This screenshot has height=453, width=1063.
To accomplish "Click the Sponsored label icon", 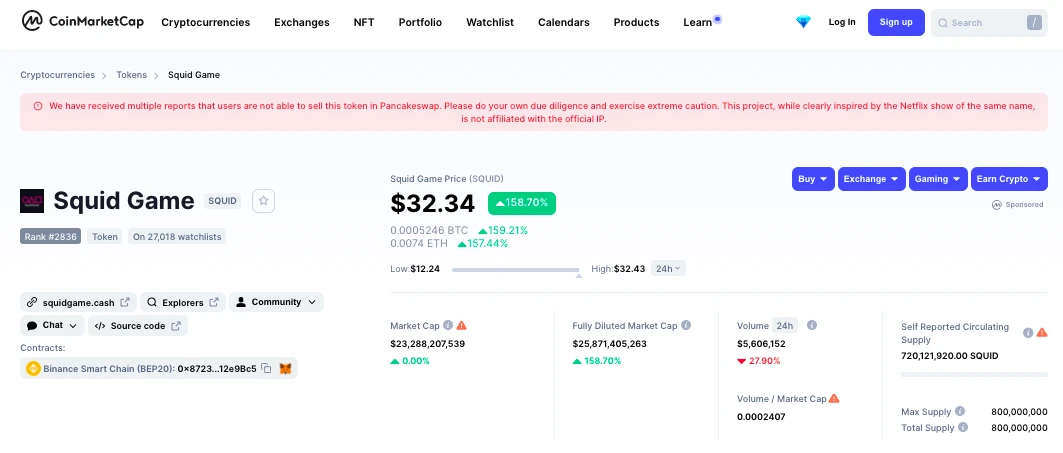I will [x=997, y=205].
